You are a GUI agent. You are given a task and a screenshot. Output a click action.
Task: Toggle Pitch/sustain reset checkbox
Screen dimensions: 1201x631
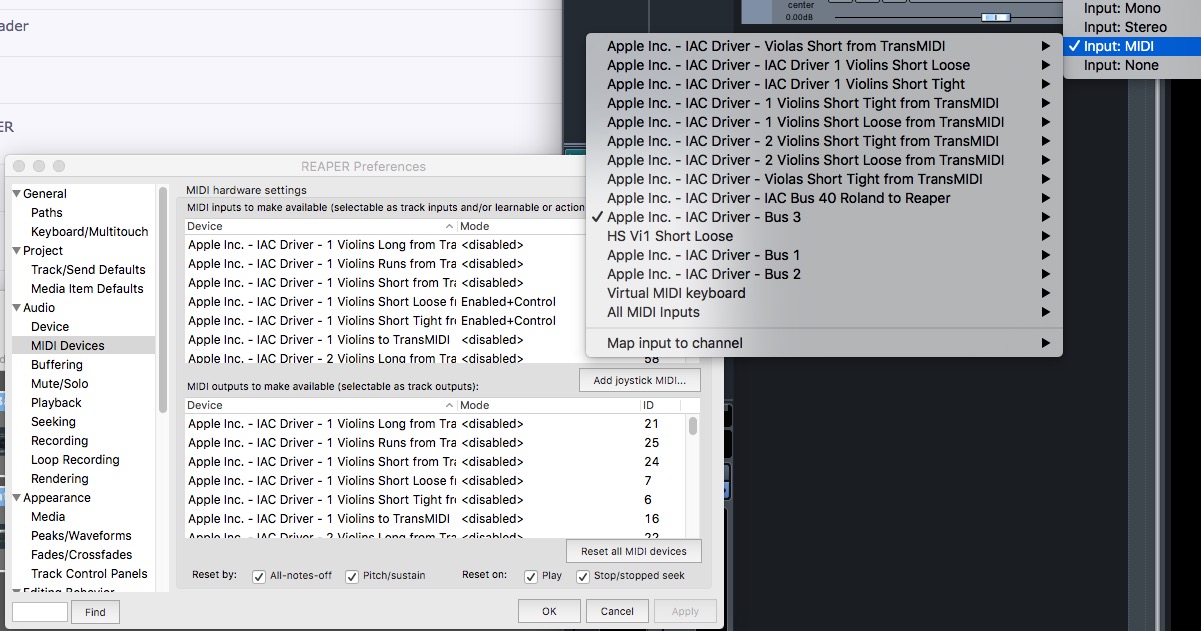pos(352,577)
